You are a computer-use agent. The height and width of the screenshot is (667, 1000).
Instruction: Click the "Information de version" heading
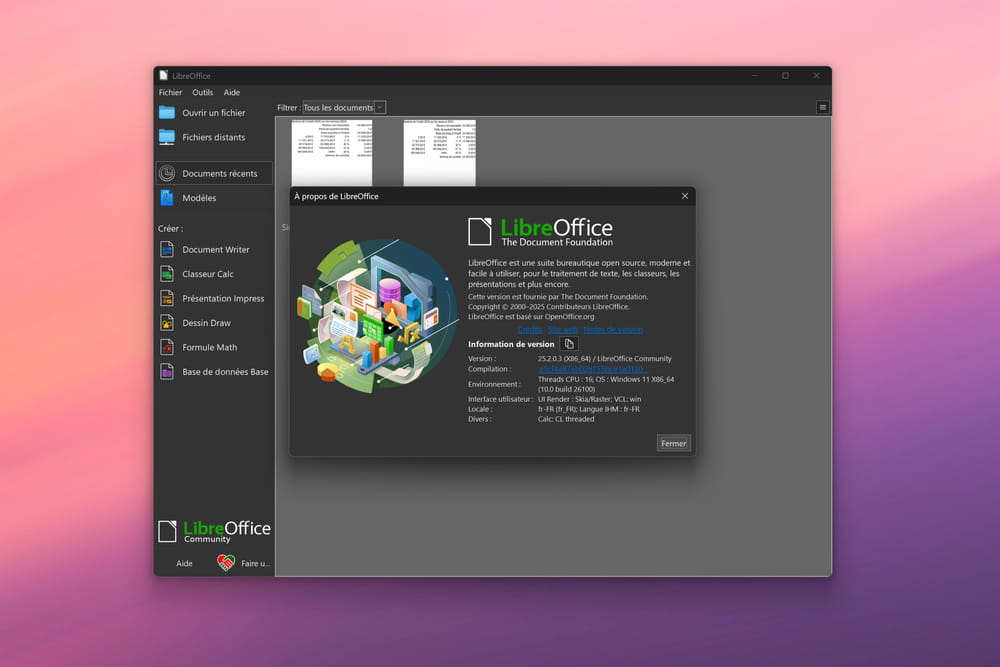[511, 344]
